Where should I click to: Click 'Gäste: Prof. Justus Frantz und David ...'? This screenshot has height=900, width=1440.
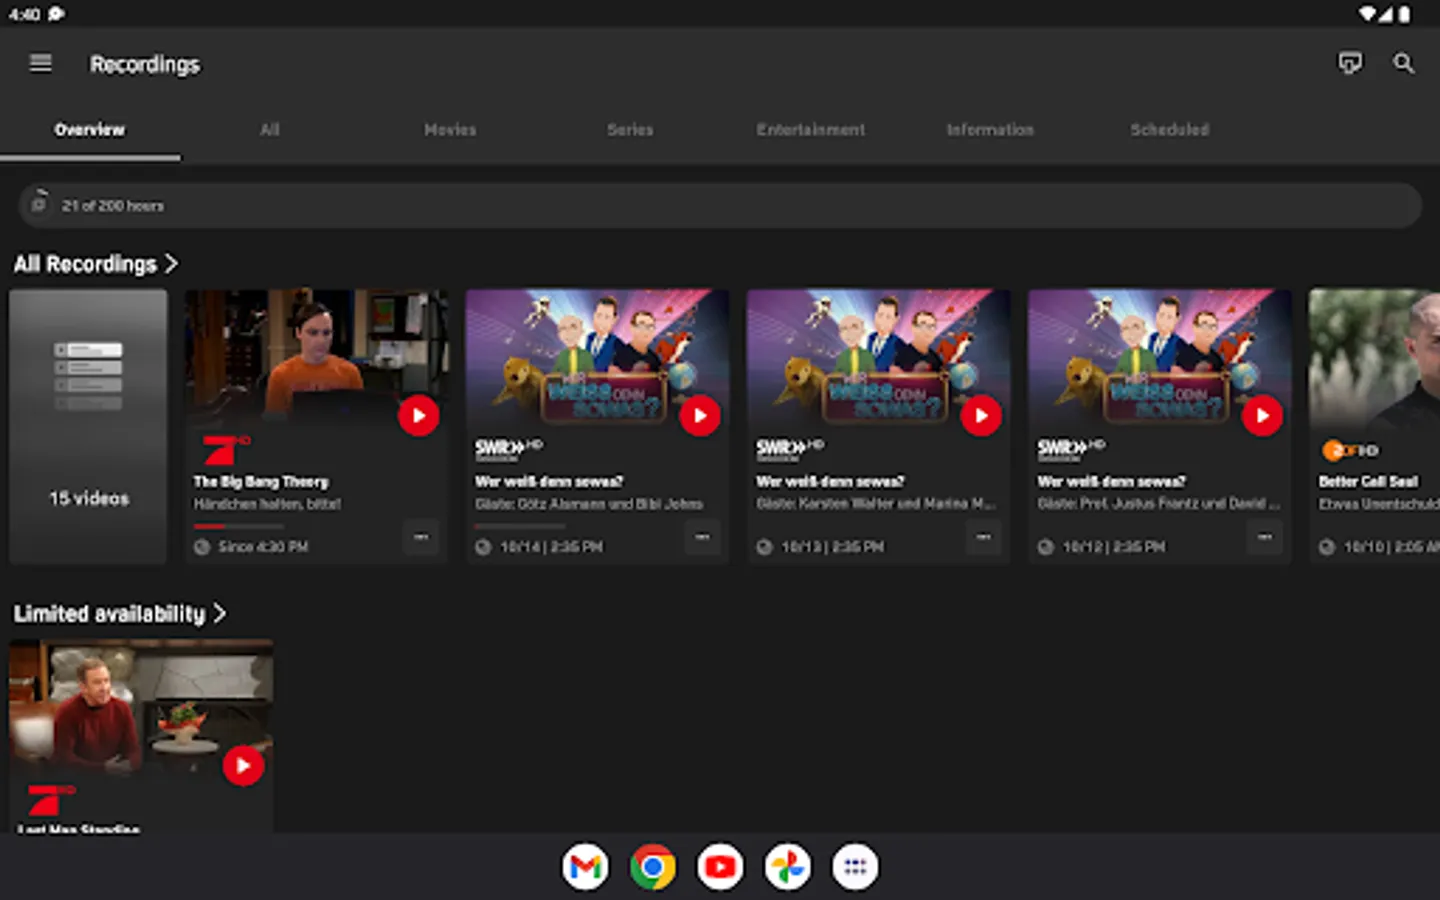click(x=1159, y=504)
